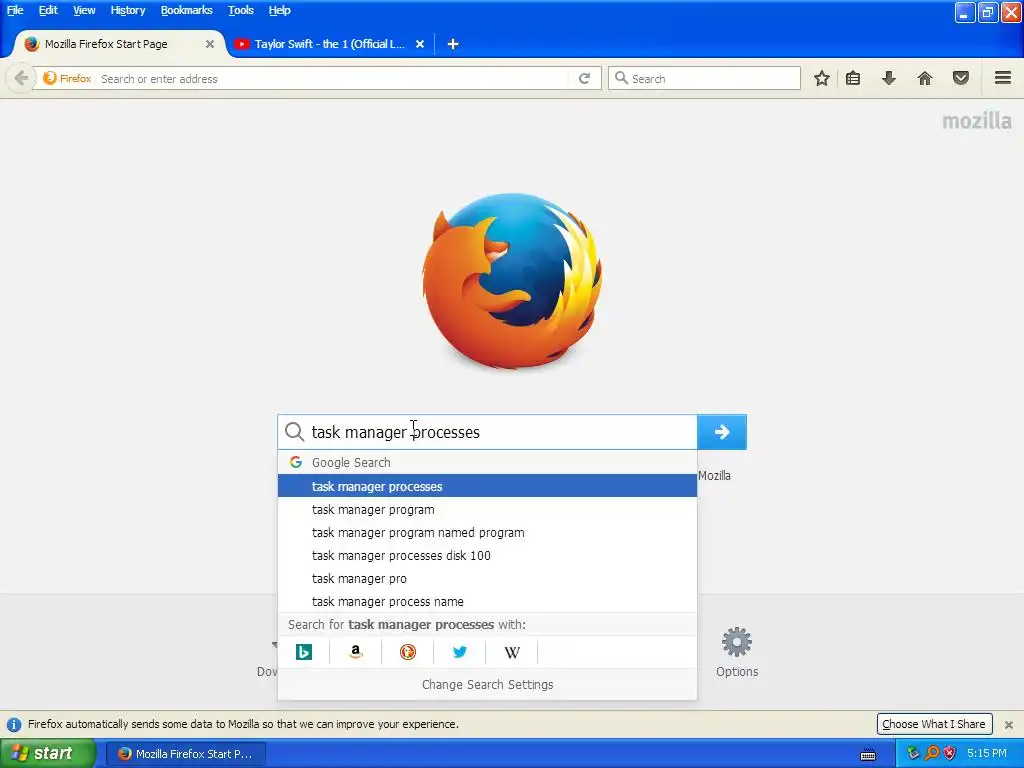
Task: Open the Help menu
Action: click(280, 10)
